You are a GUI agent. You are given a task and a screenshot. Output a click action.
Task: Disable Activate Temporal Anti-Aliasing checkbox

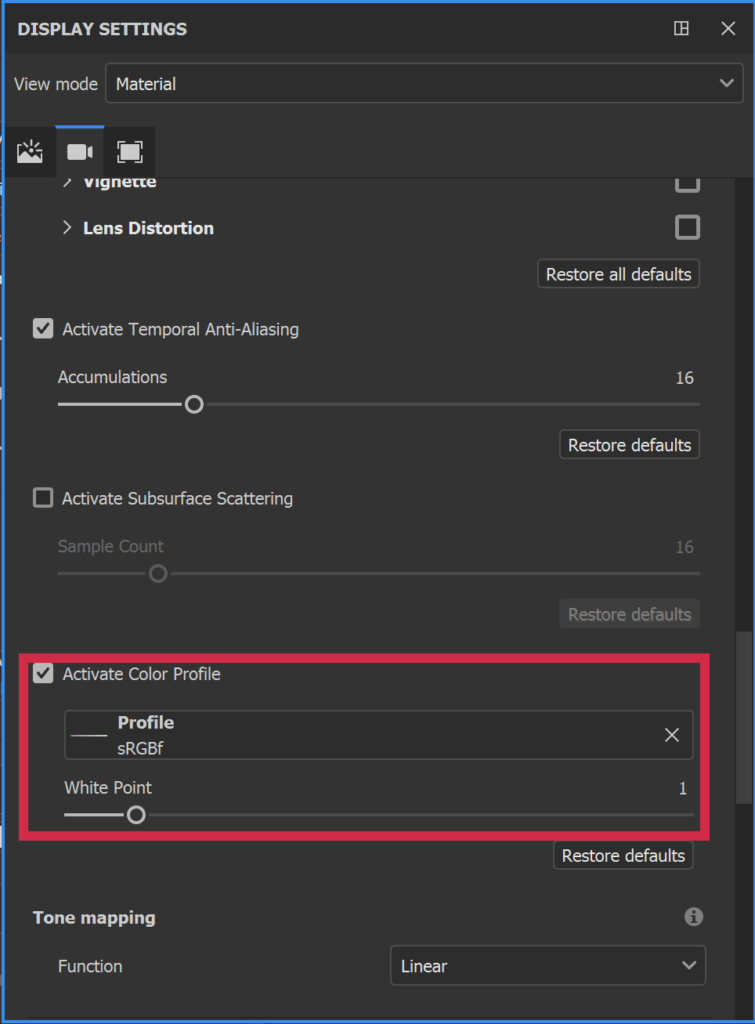coord(43,328)
